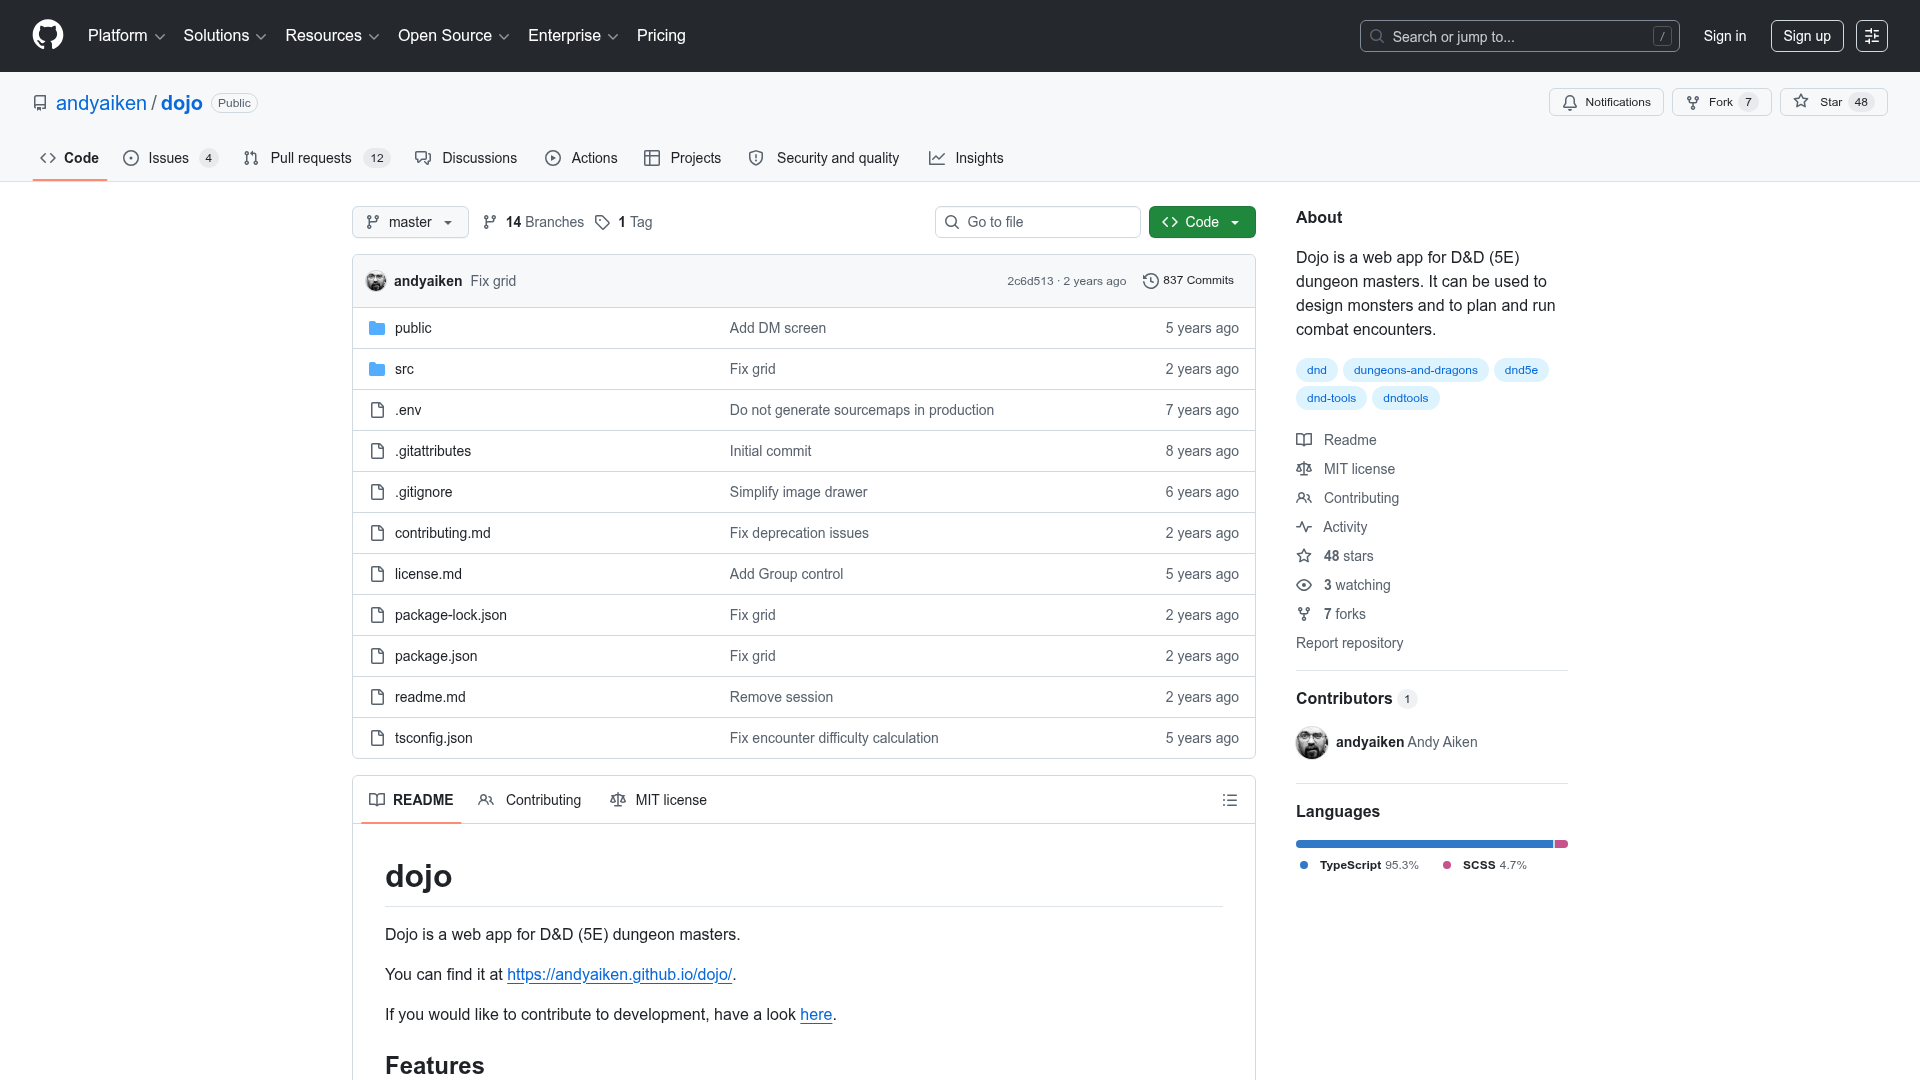
Task: Open the andyaiken.github.io/dojo link
Action: pos(619,974)
